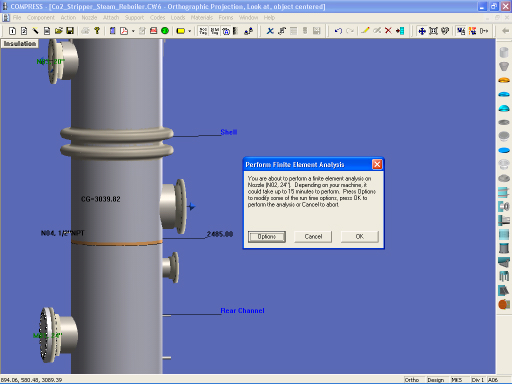
Task: Click the CG=3039.82 text
Action: pyautogui.click(x=101, y=199)
